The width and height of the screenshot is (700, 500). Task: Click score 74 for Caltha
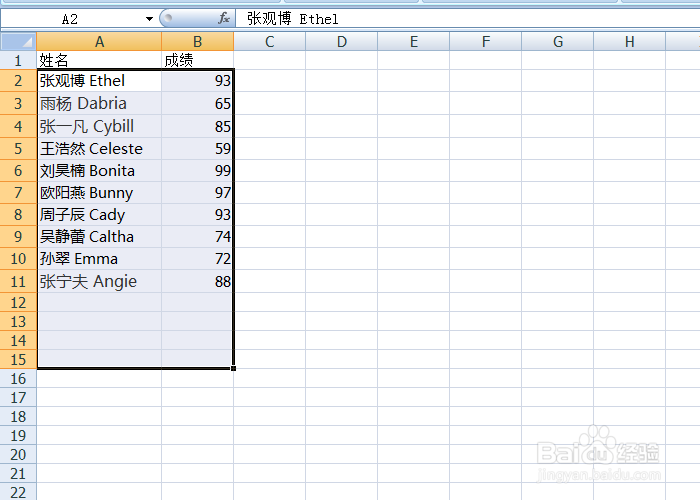click(x=197, y=236)
